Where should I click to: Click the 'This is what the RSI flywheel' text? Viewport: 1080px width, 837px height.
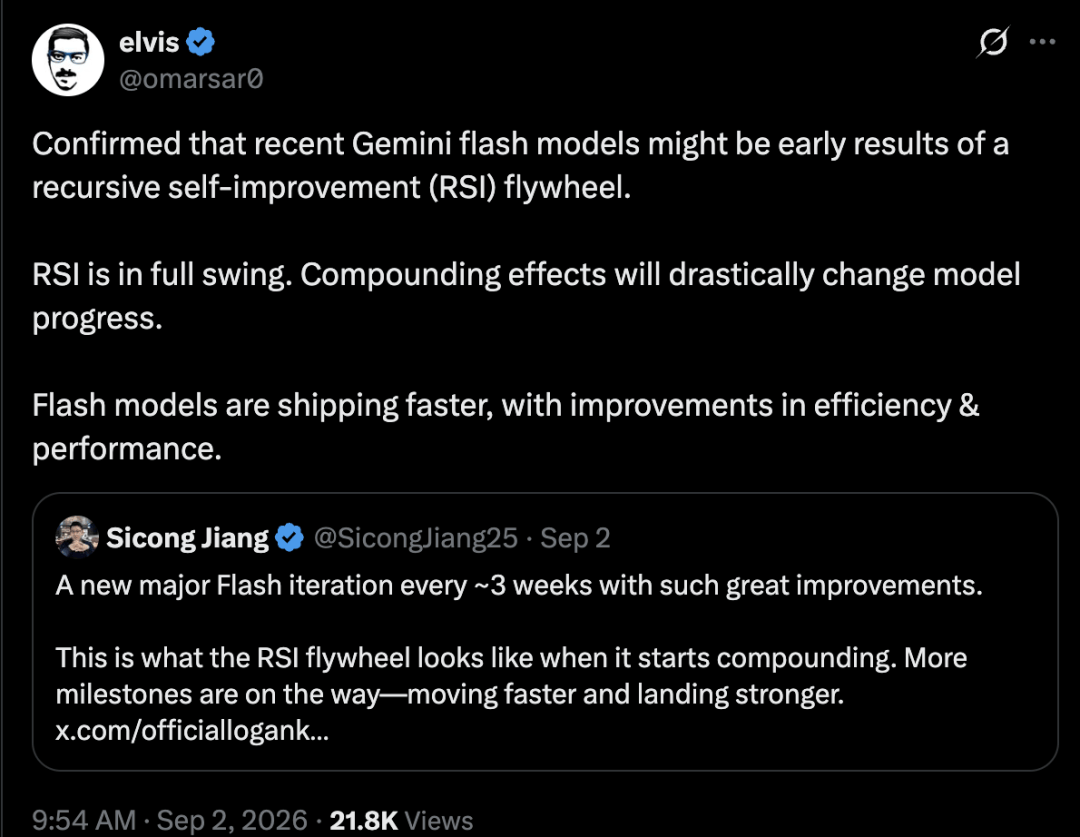[511, 676]
